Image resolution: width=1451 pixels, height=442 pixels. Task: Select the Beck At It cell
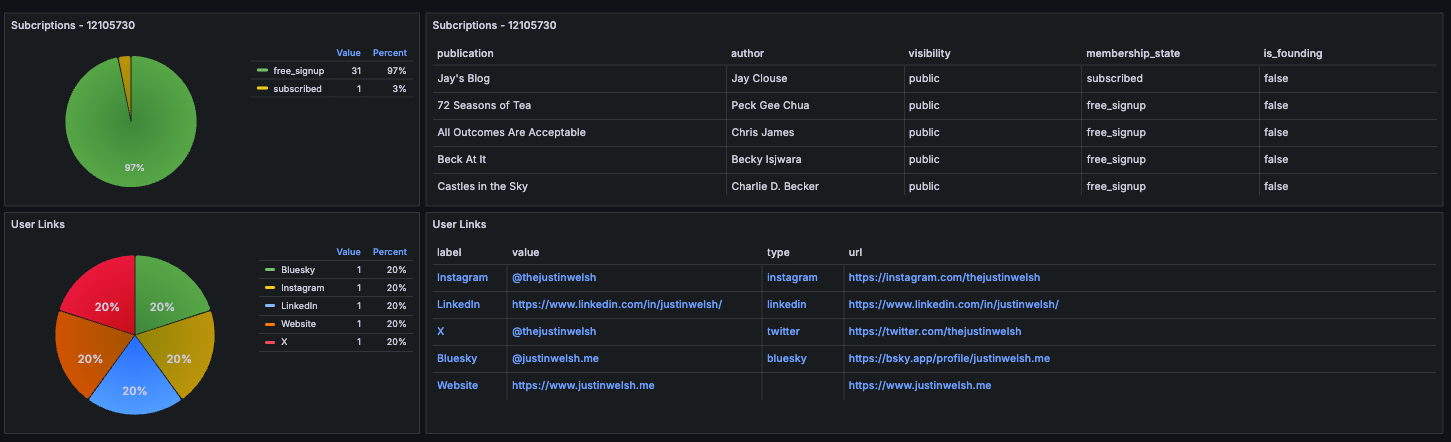pos(462,159)
